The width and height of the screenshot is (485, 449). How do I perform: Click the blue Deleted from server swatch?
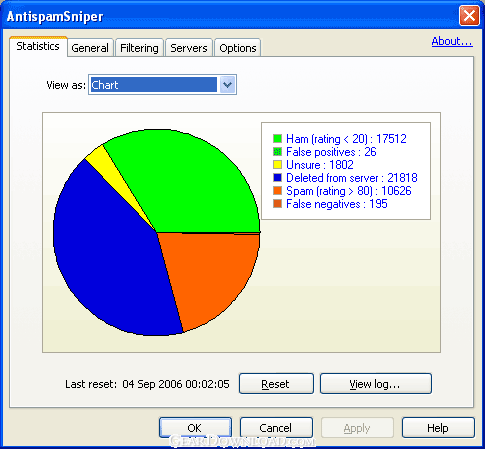[x=277, y=178]
